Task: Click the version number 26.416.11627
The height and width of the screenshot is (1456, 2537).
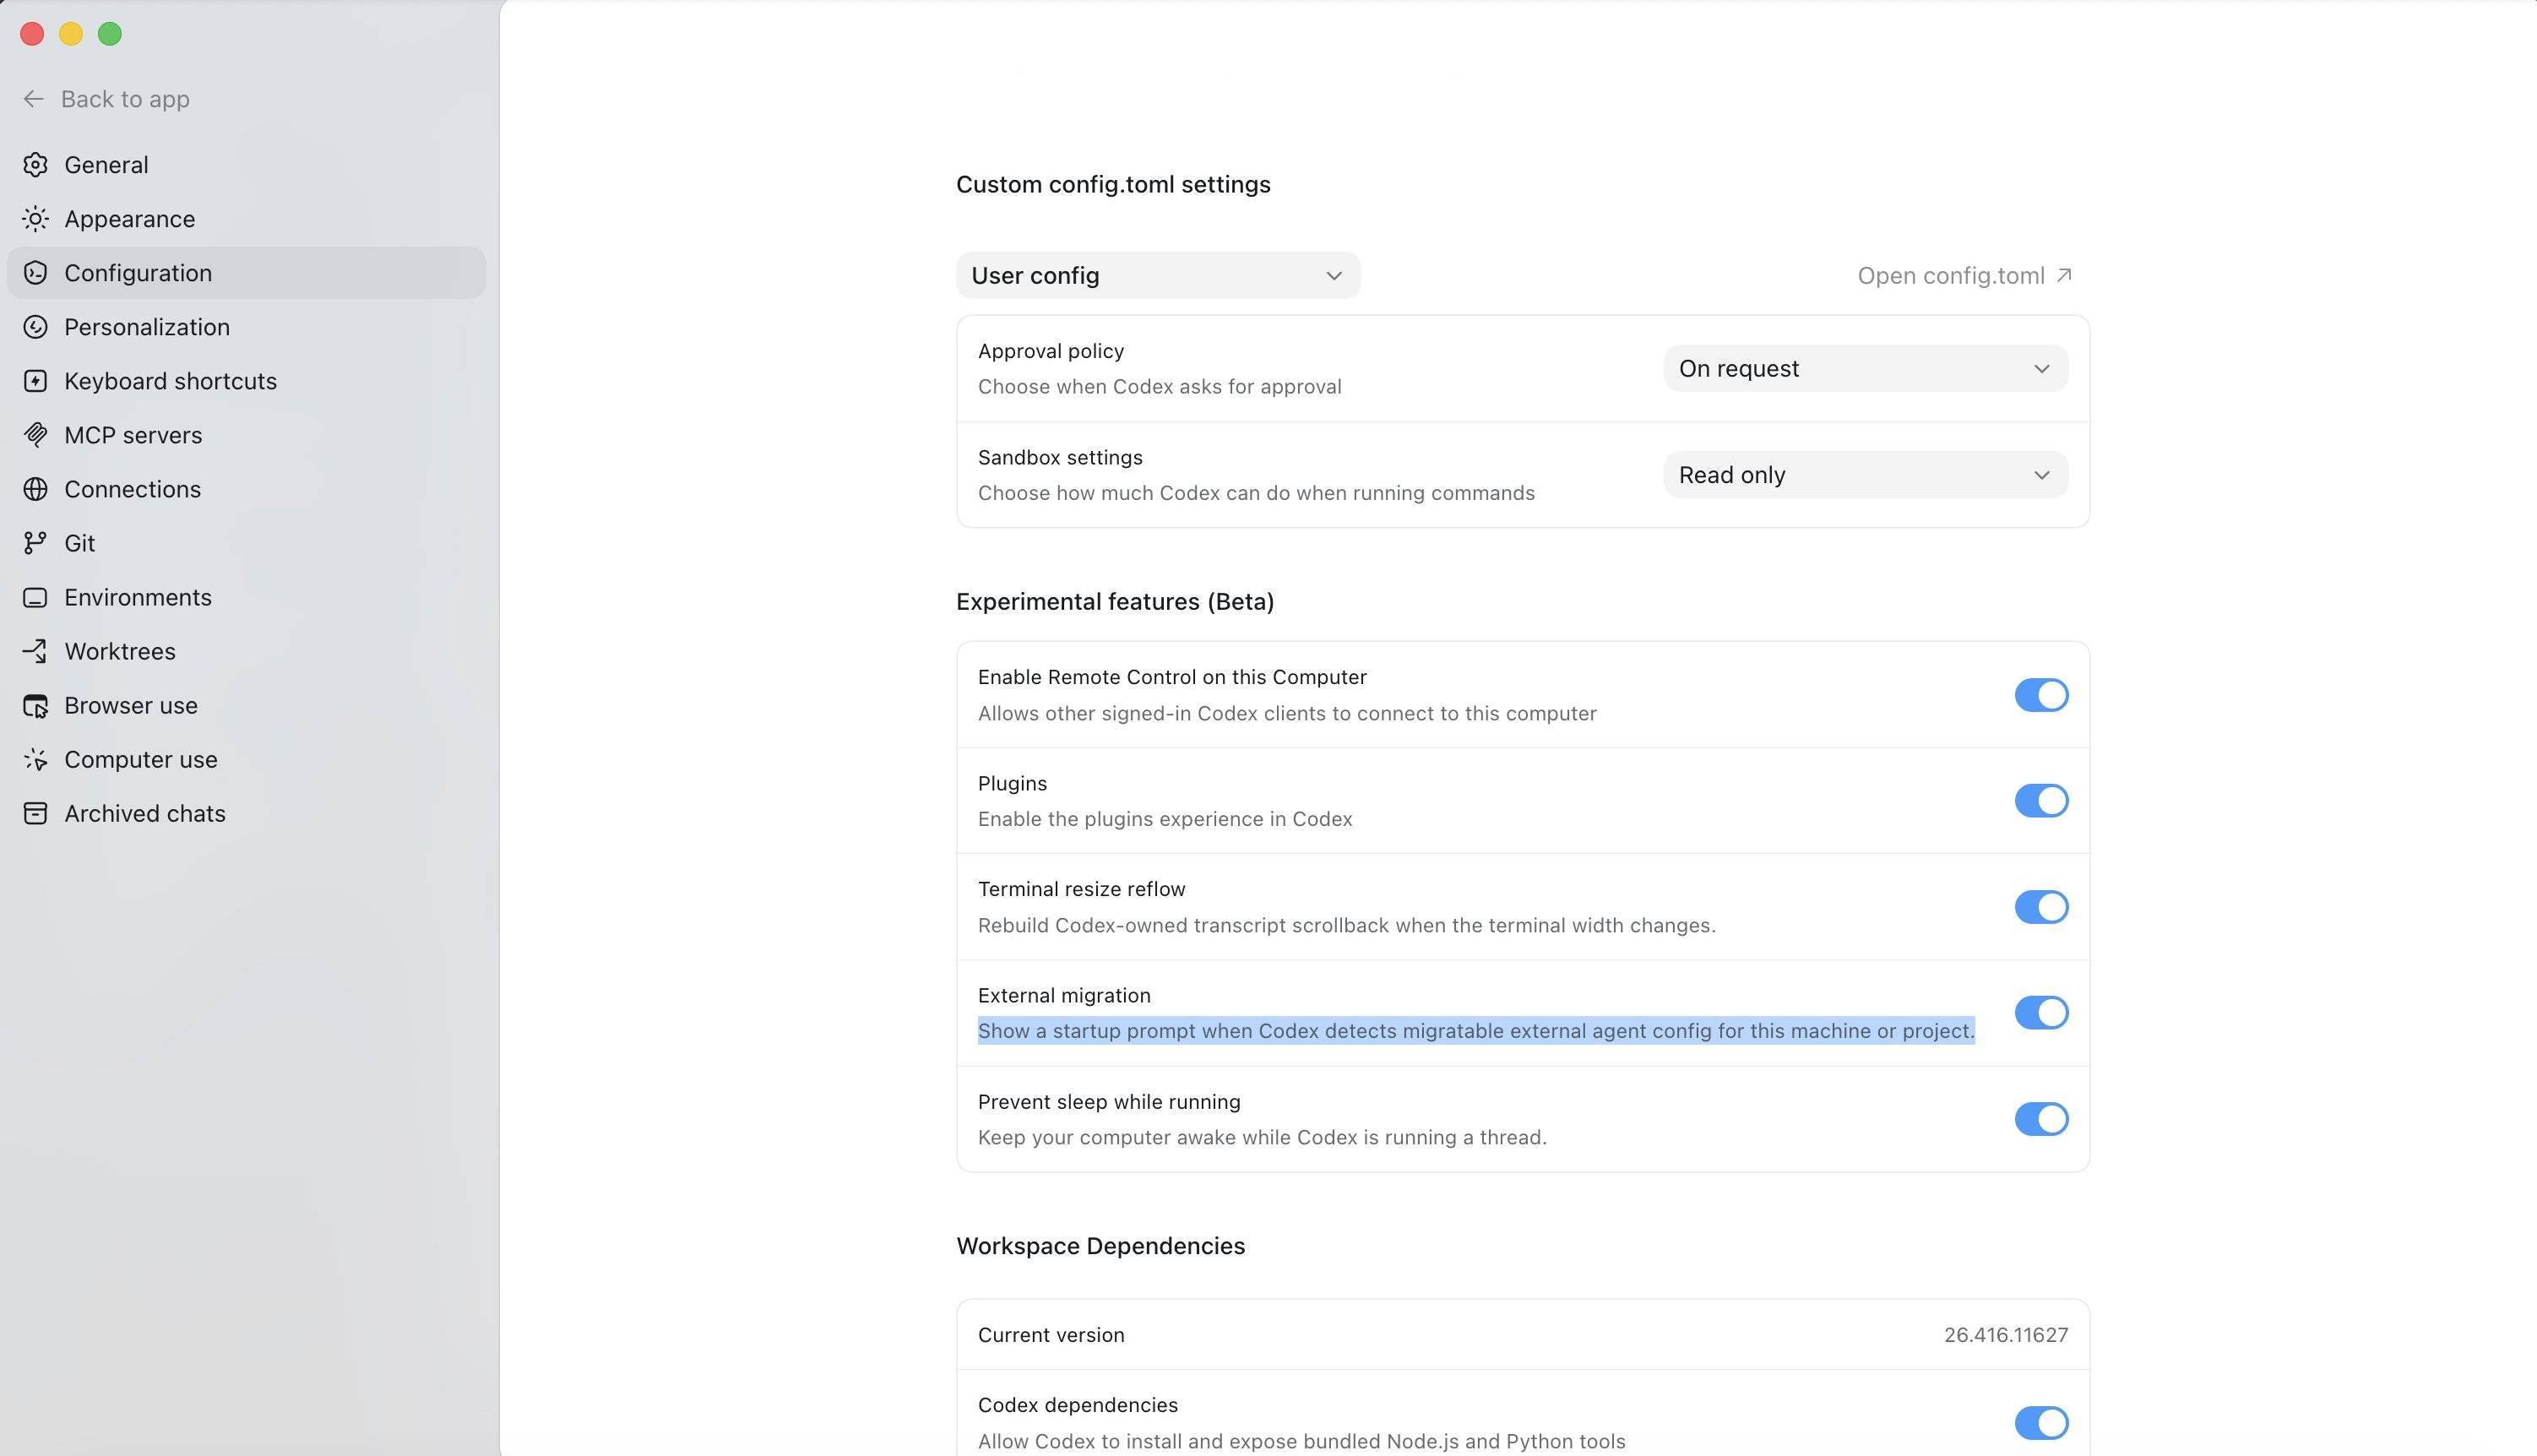Action: pyautogui.click(x=2006, y=1335)
